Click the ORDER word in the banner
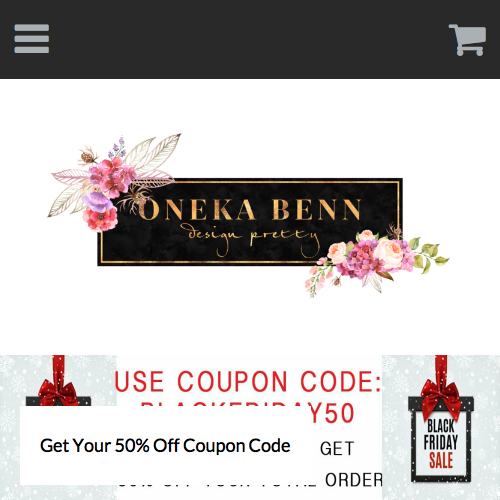Image resolution: width=500 pixels, height=500 pixels. tap(354, 480)
